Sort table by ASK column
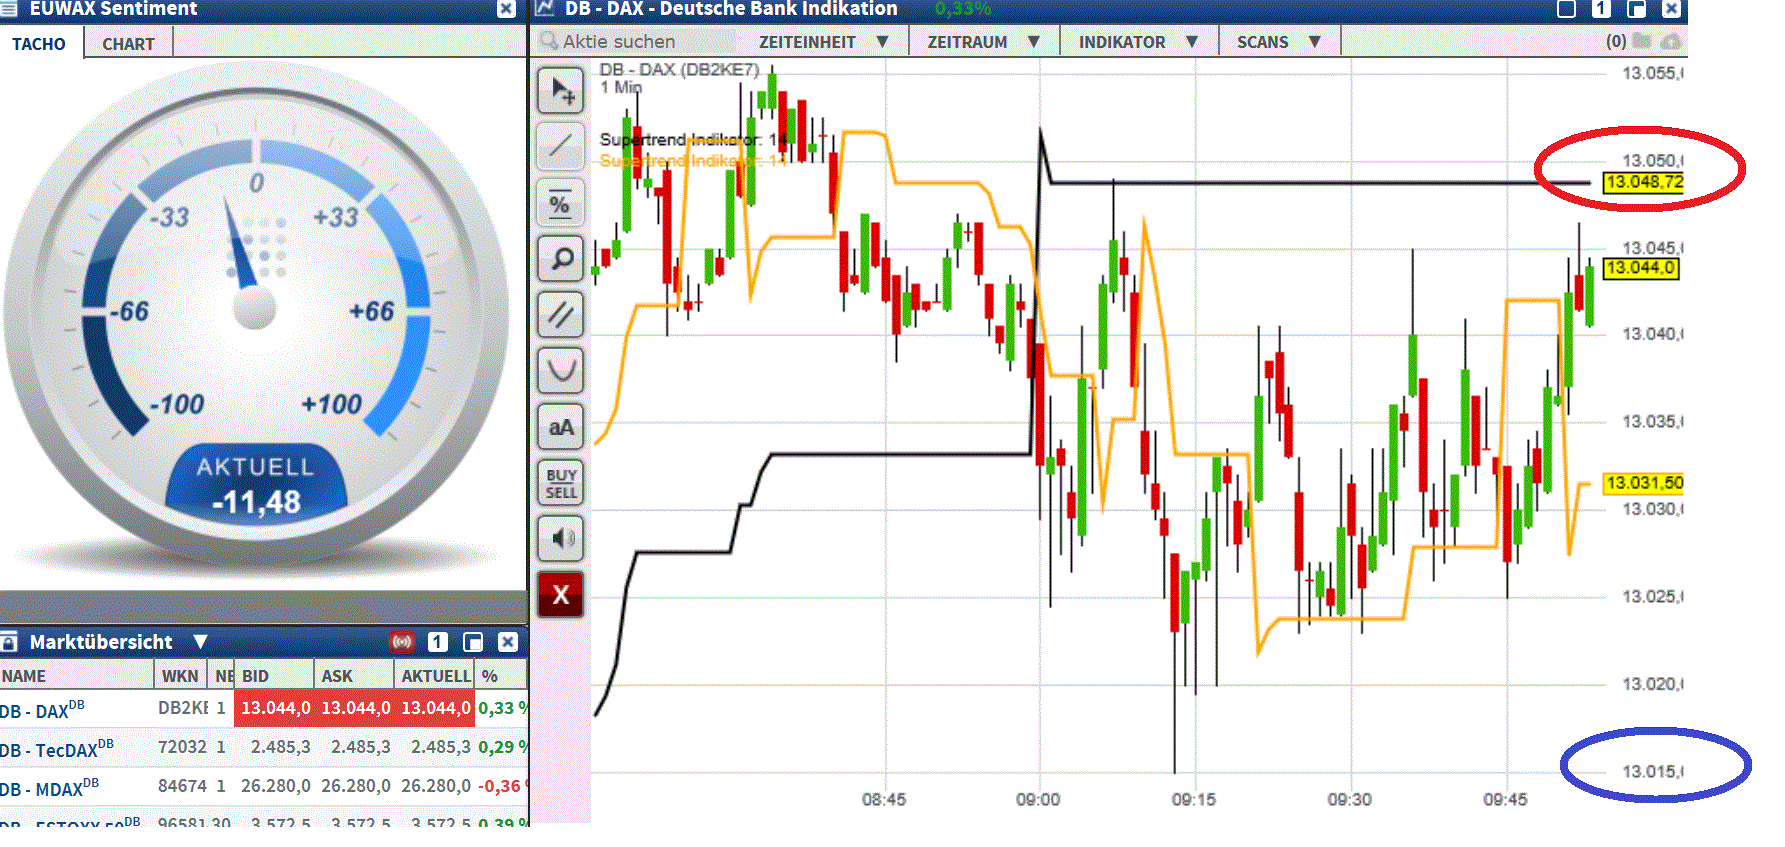Viewport: 1785px width, 847px height. pos(354,676)
